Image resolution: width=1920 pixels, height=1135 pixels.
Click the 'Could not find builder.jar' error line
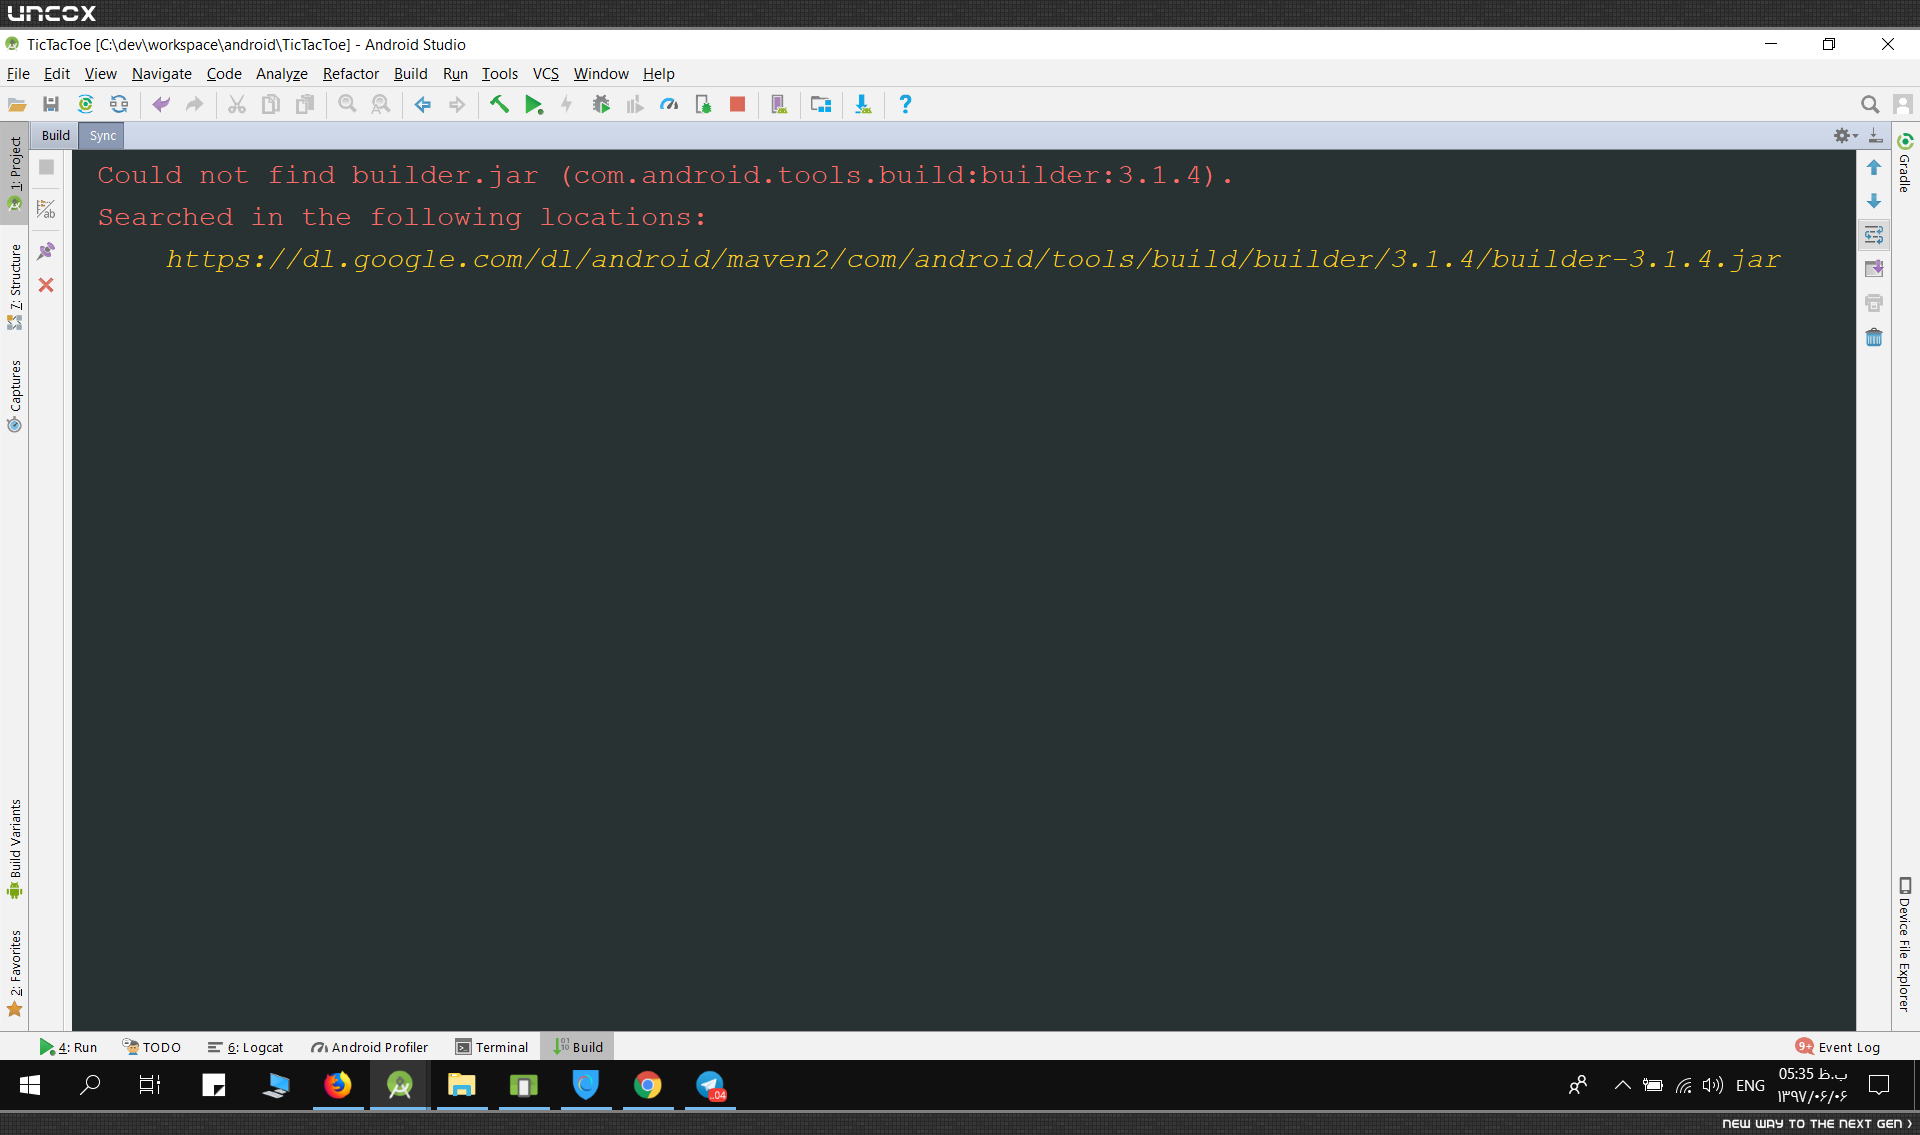click(x=665, y=175)
